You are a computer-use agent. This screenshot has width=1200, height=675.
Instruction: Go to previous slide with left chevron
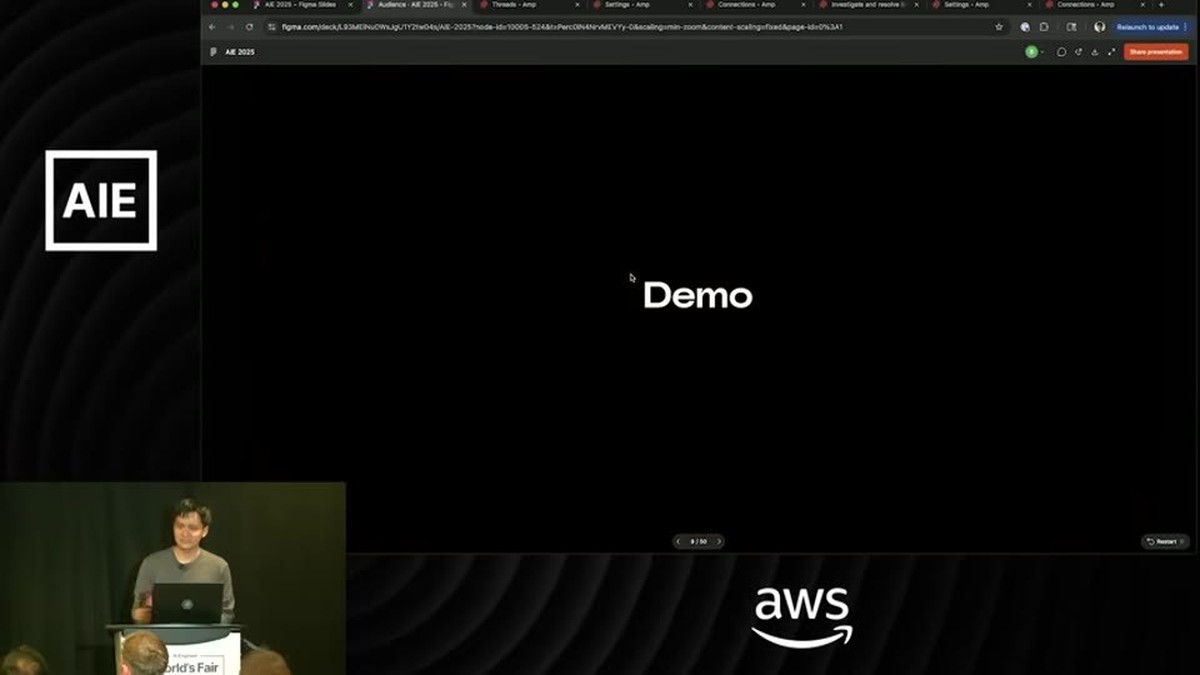[x=679, y=541]
